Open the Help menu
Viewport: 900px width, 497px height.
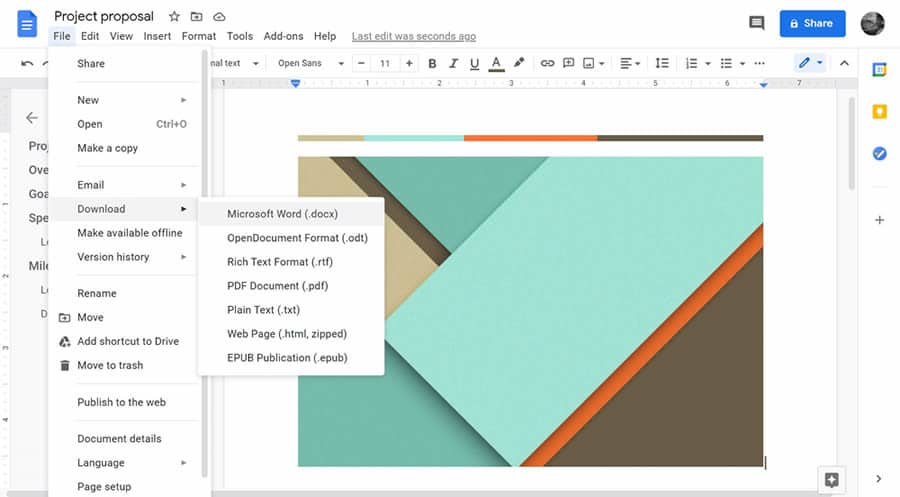click(x=325, y=36)
